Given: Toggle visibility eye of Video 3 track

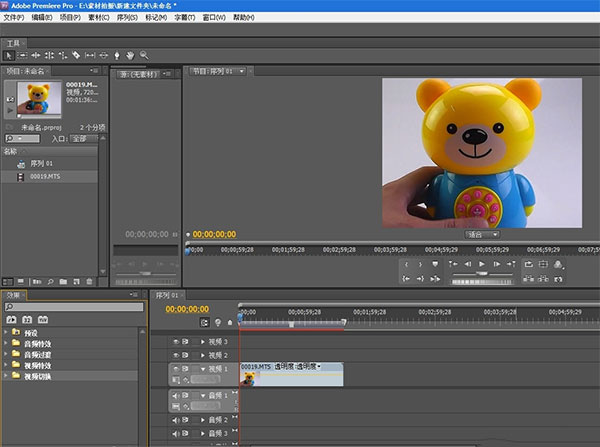Looking at the screenshot, I should pyautogui.click(x=176, y=342).
